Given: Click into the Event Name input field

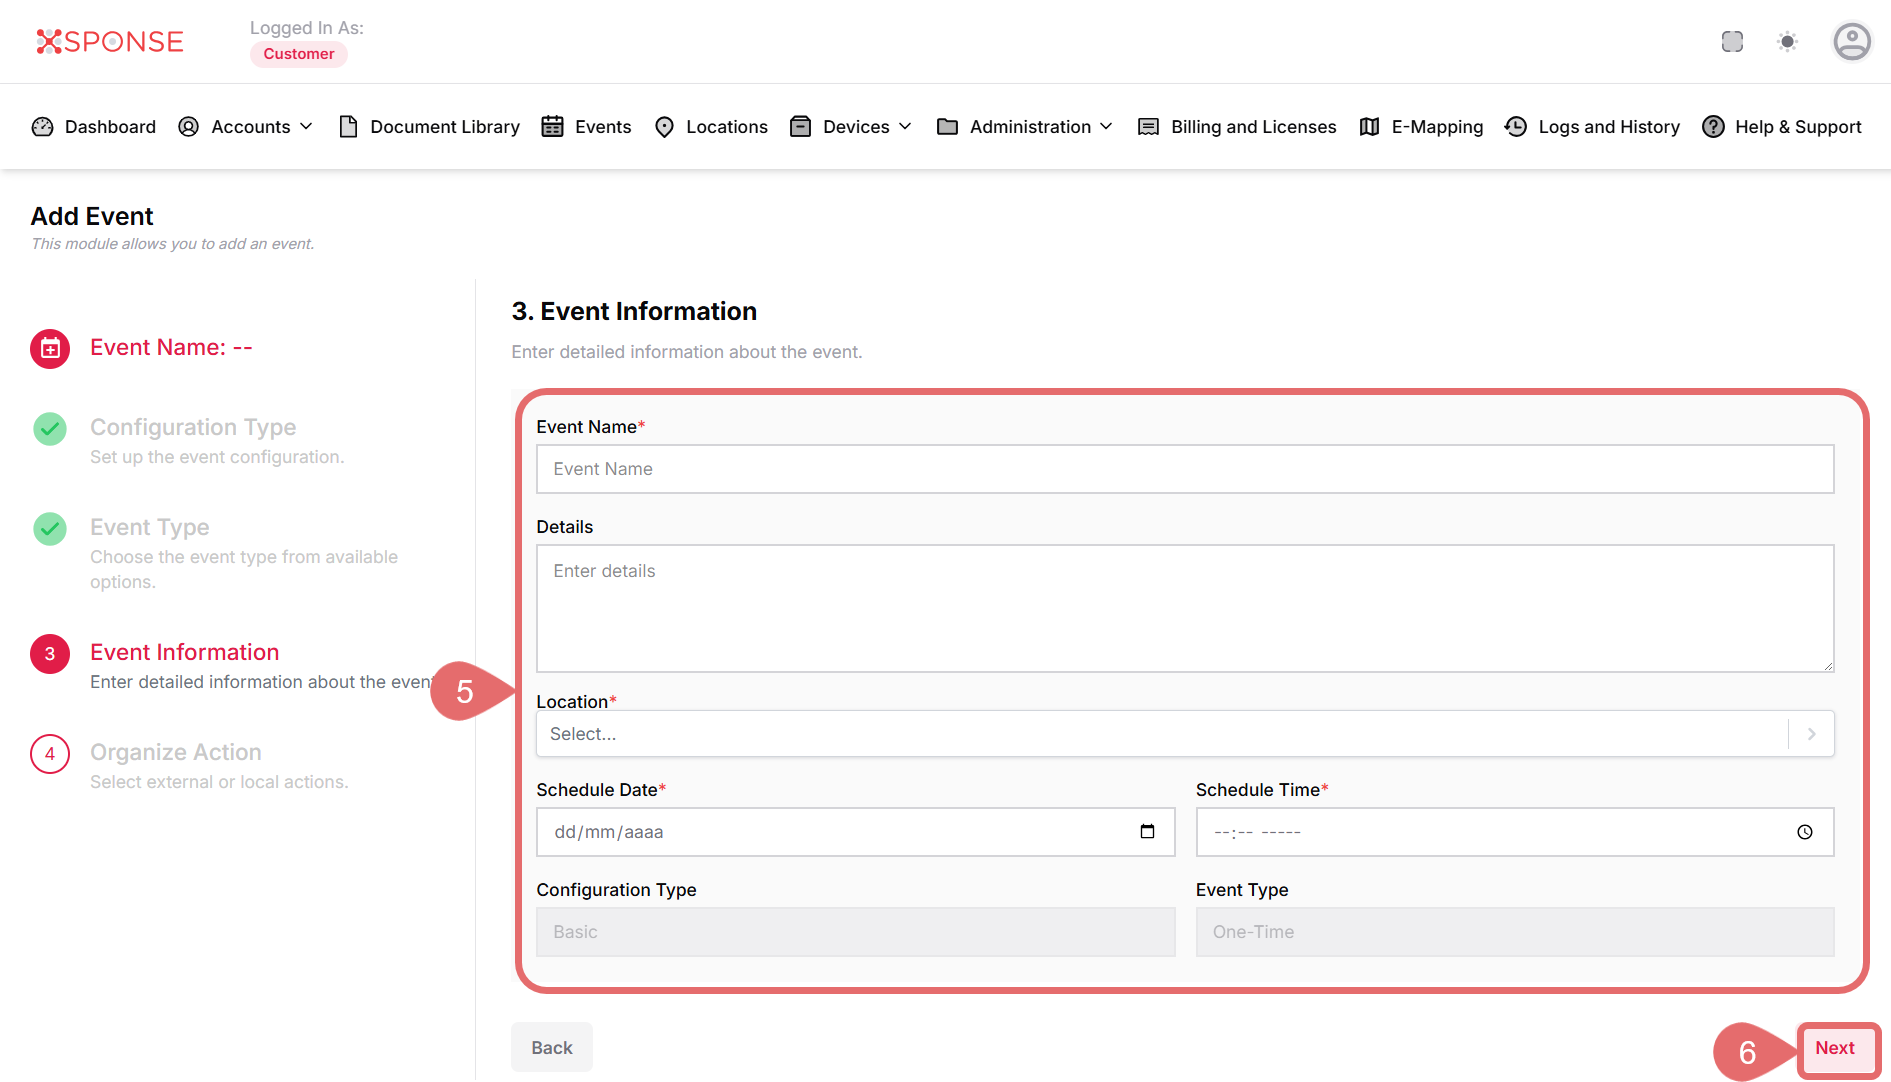Looking at the screenshot, I should pos(1184,469).
